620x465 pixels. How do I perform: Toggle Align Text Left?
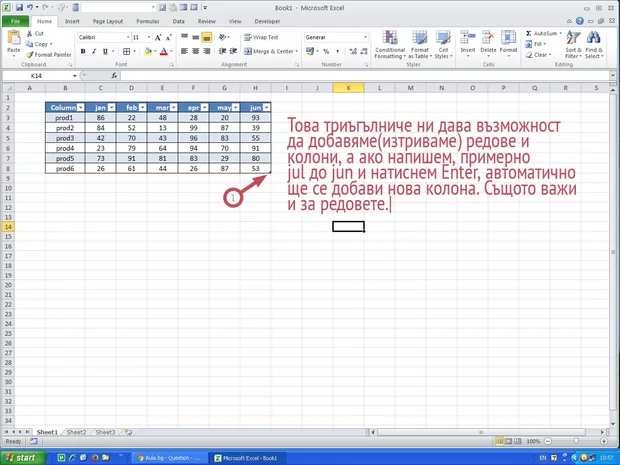point(184,51)
